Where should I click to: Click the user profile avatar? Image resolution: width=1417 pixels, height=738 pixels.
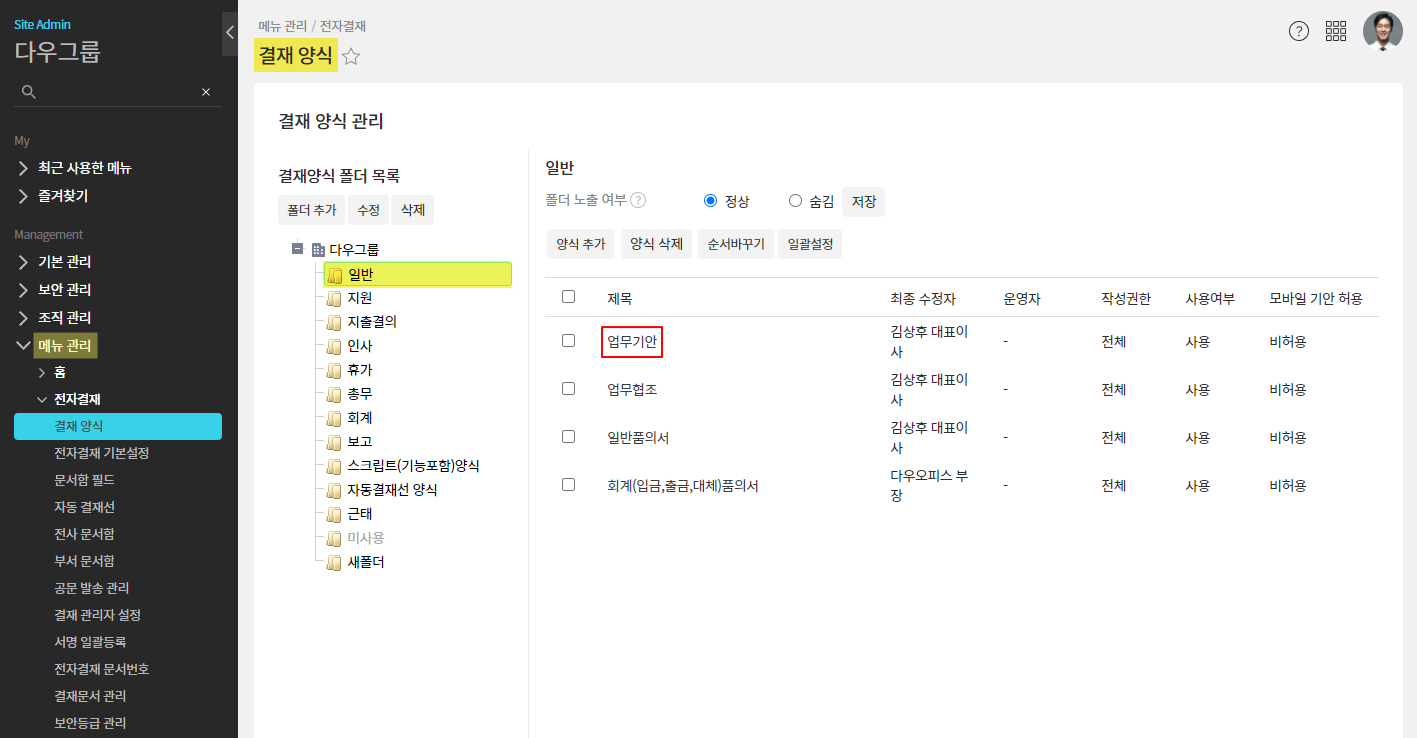pyautogui.click(x=1382, y=31)
